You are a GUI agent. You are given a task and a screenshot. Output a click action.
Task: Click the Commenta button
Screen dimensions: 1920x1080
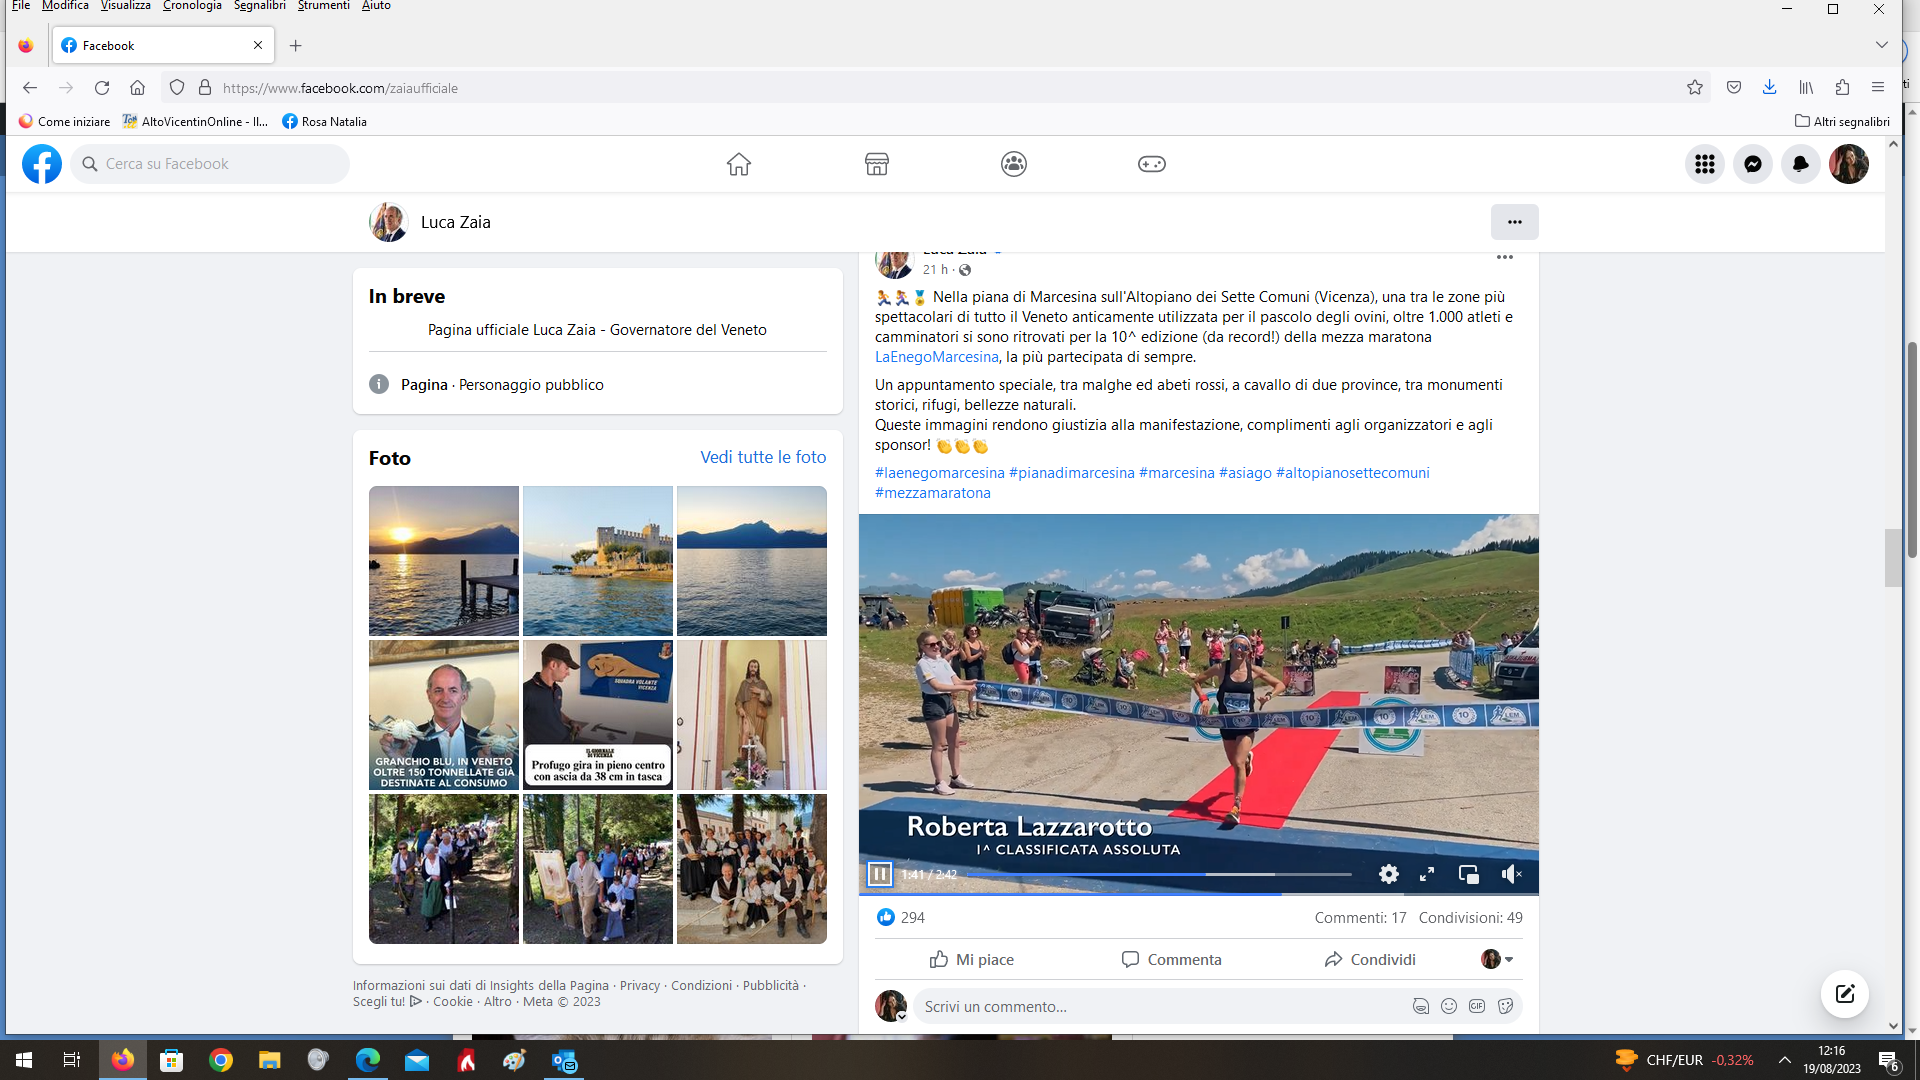pos(1171,960)
